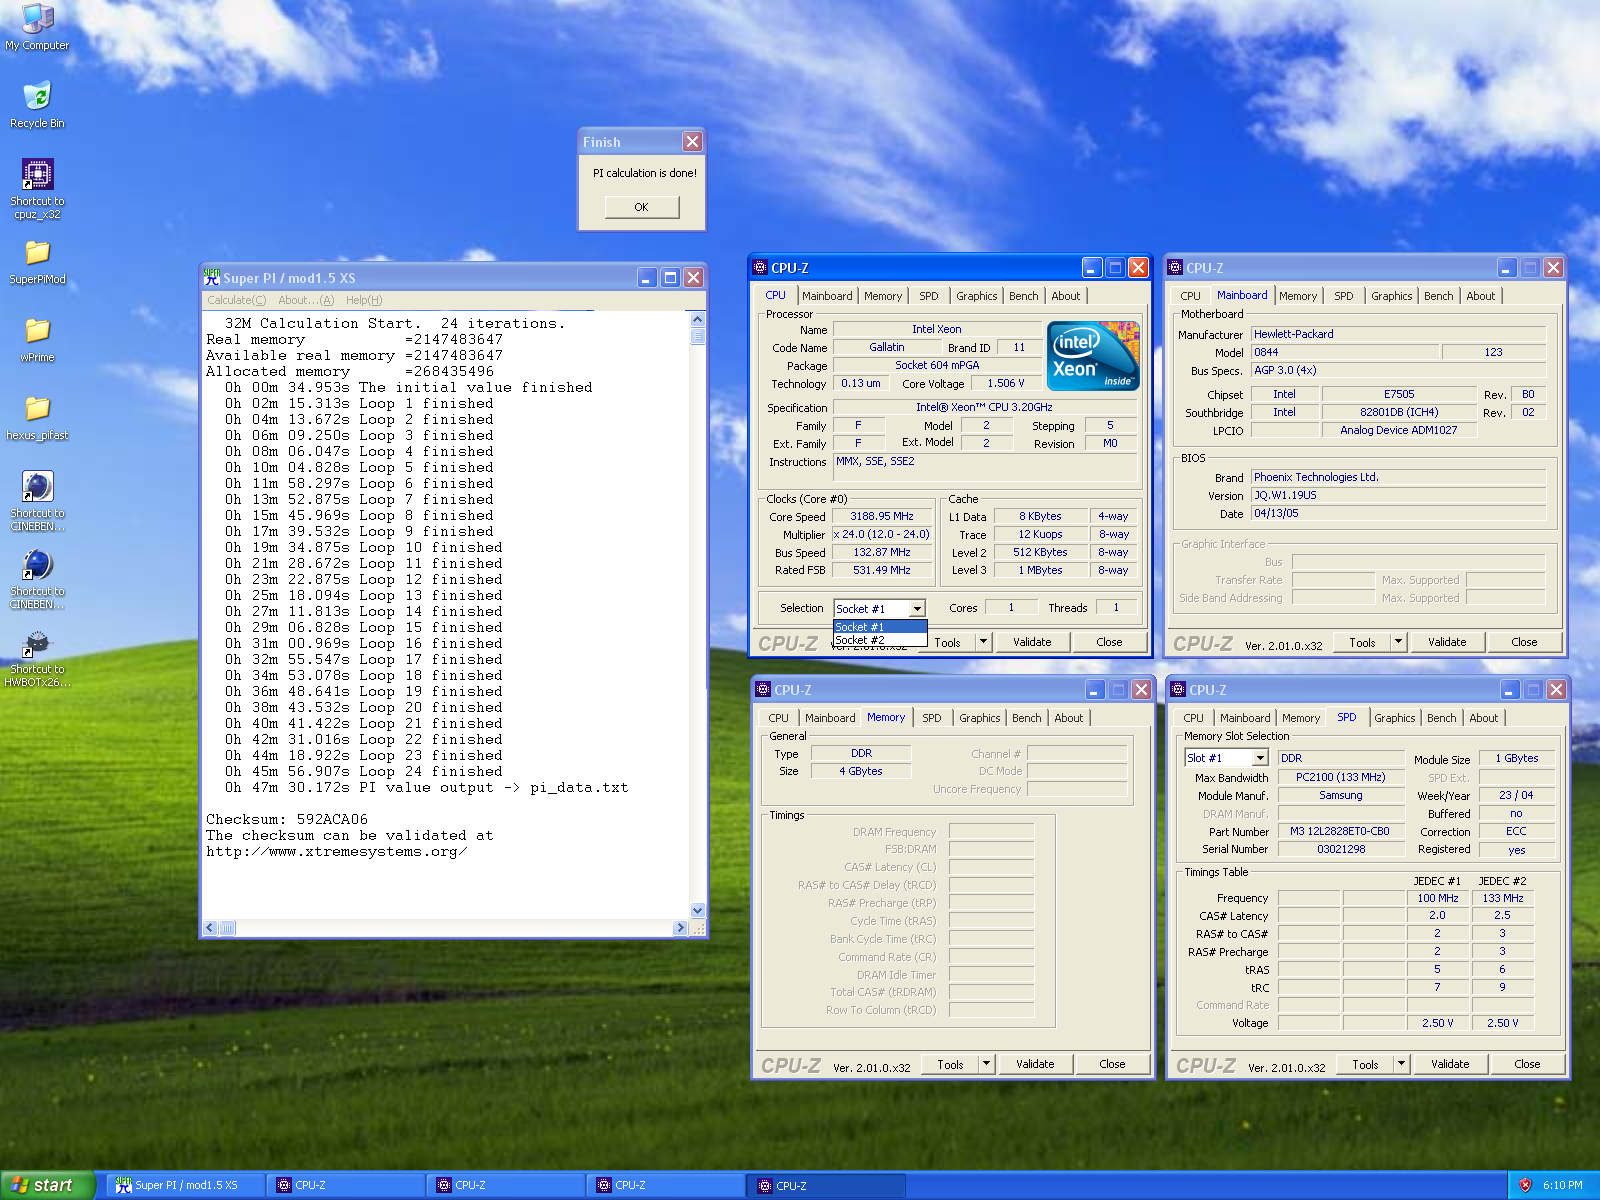The height and width of the screenshot is (1200, 1600).
Task: Click Super PI vertical scrollbar up arrow
Action: [x=698, y=319]
